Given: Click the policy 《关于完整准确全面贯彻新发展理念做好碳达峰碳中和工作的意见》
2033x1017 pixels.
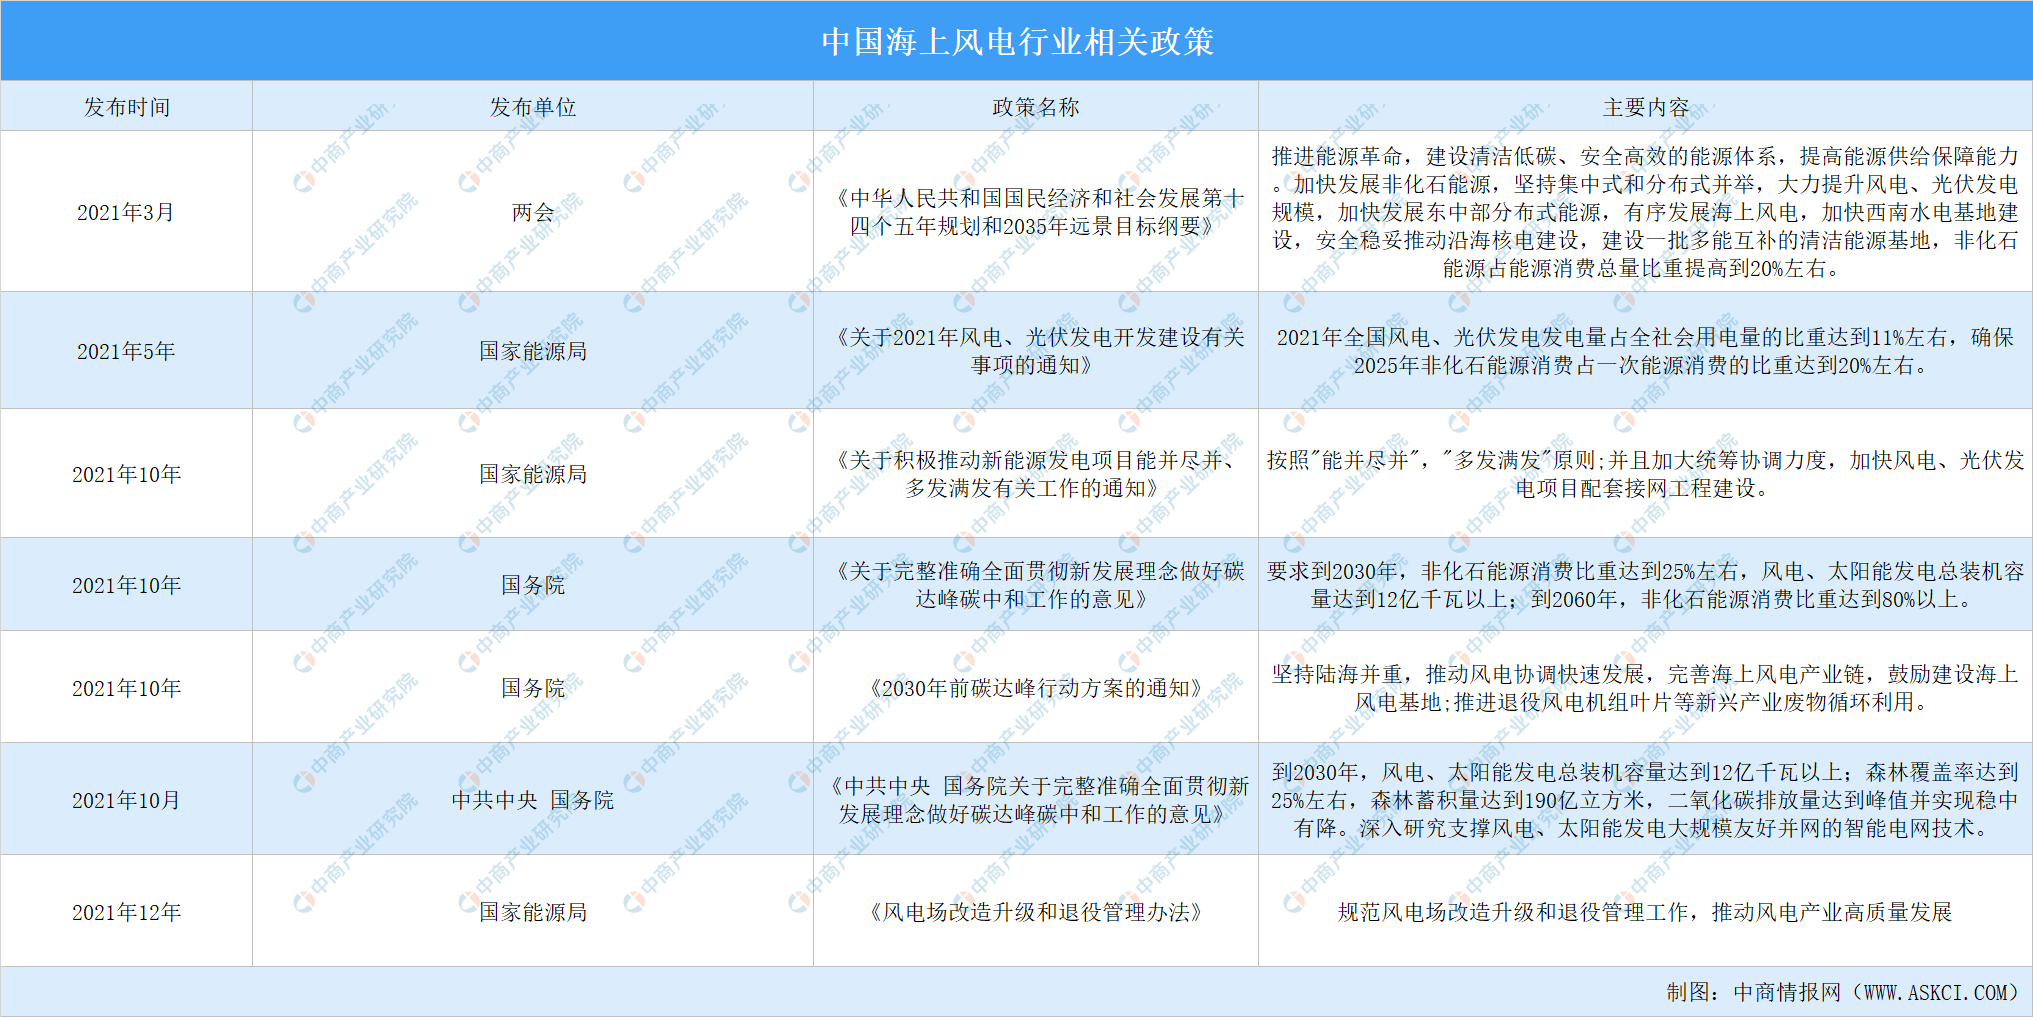Looking at the screenshot, I should pyautogui.click(x=1036, y=585).
